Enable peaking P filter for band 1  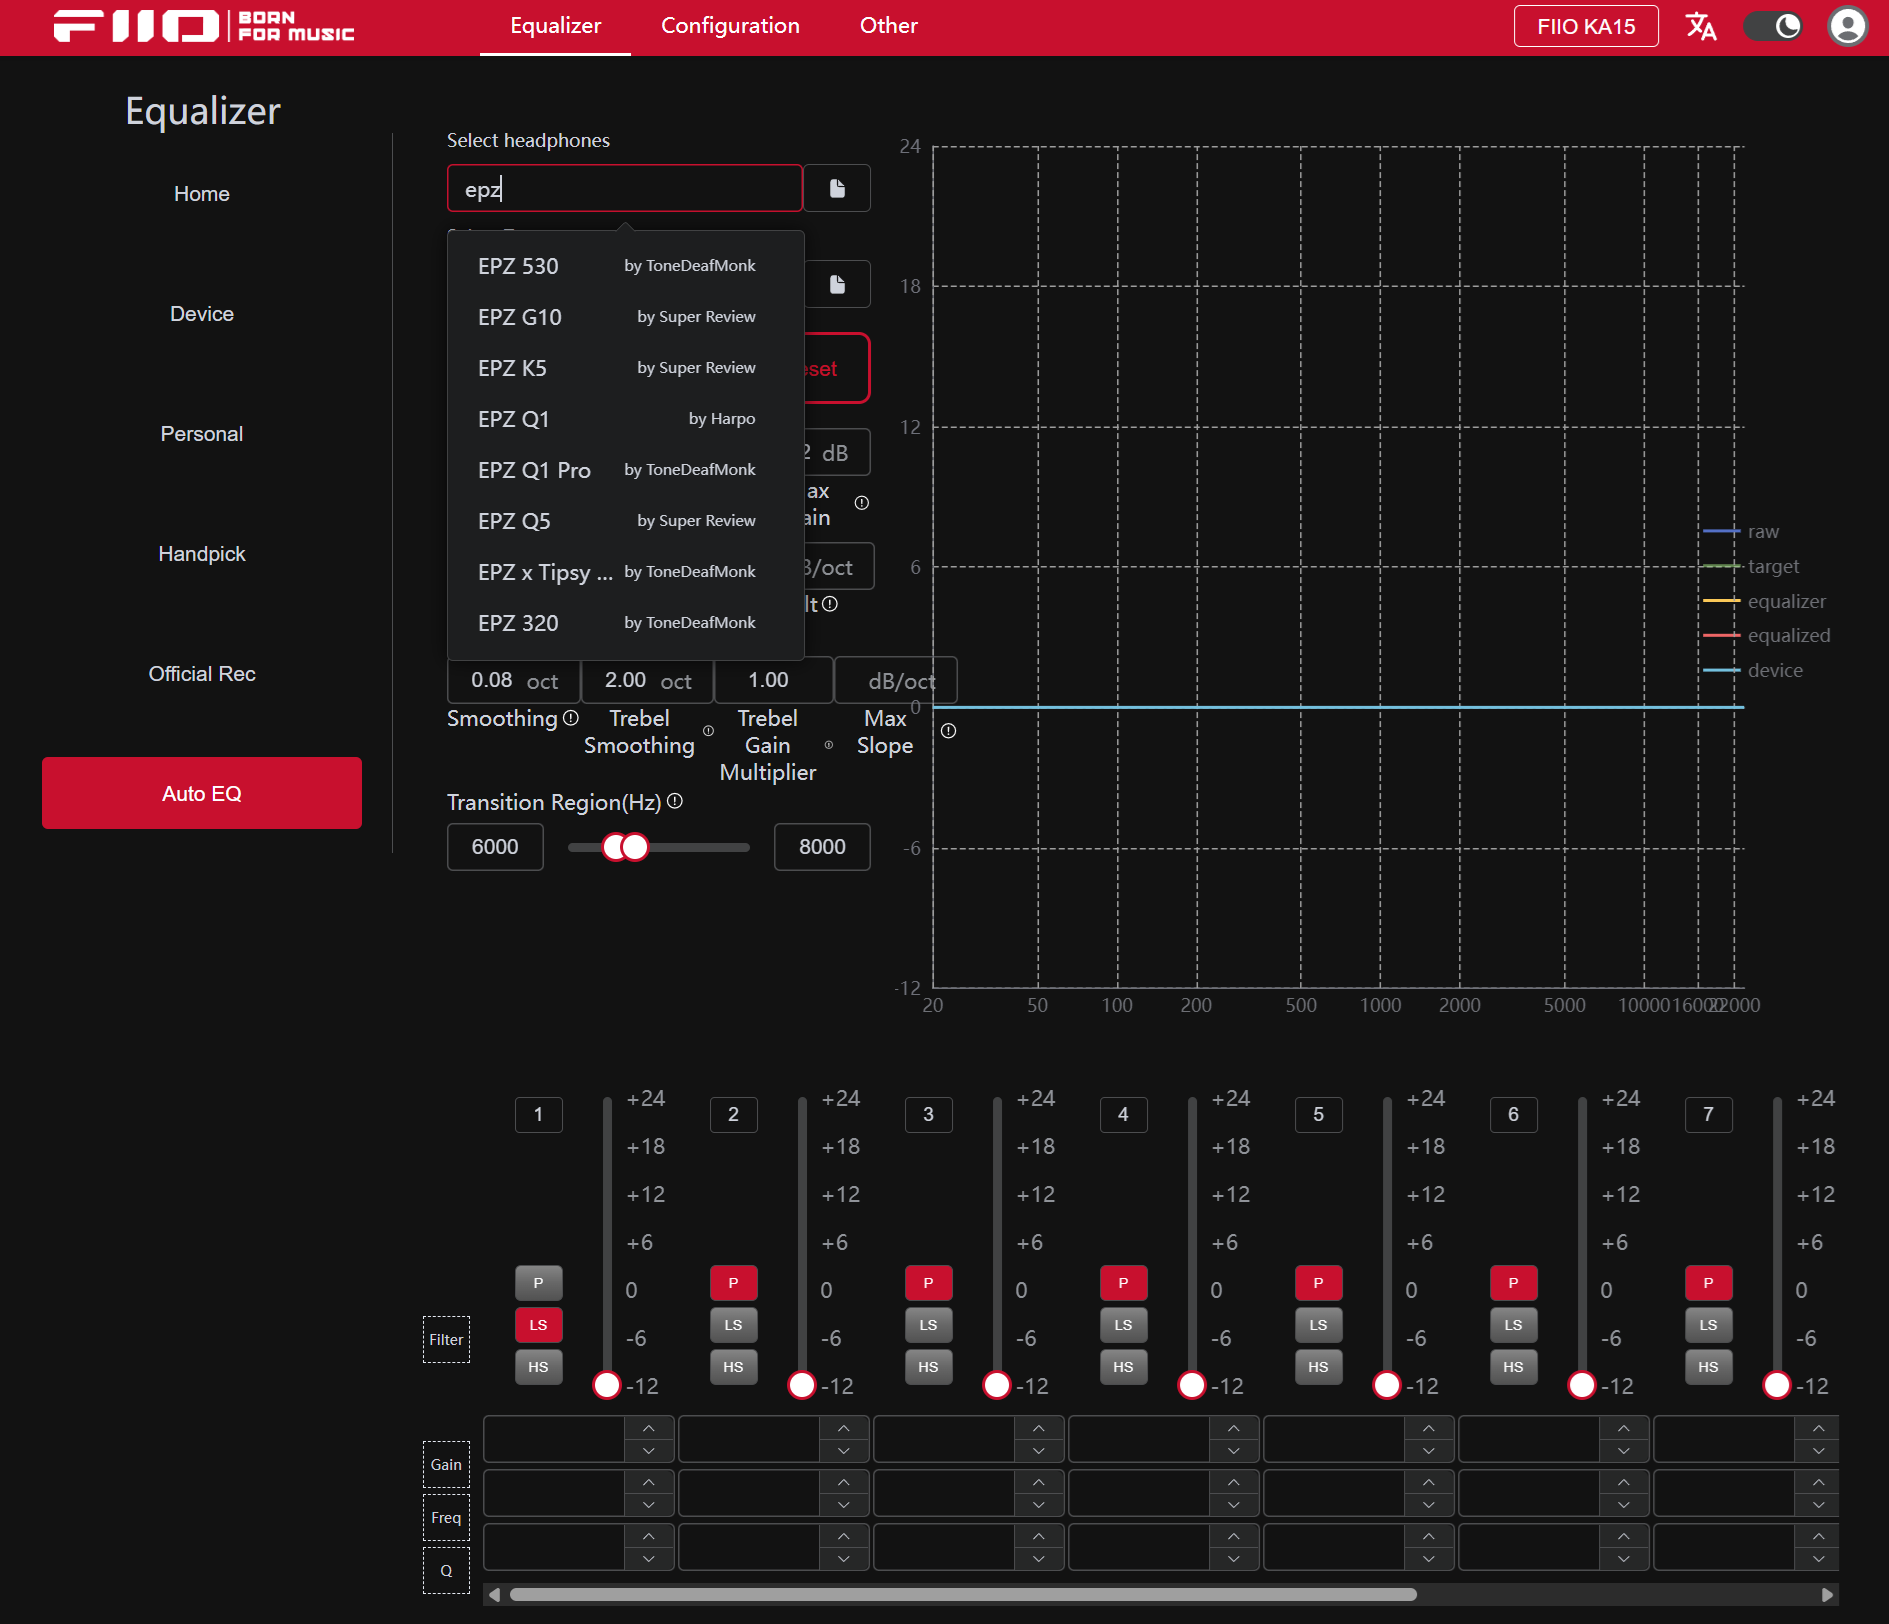click(x=538, y=1283)
